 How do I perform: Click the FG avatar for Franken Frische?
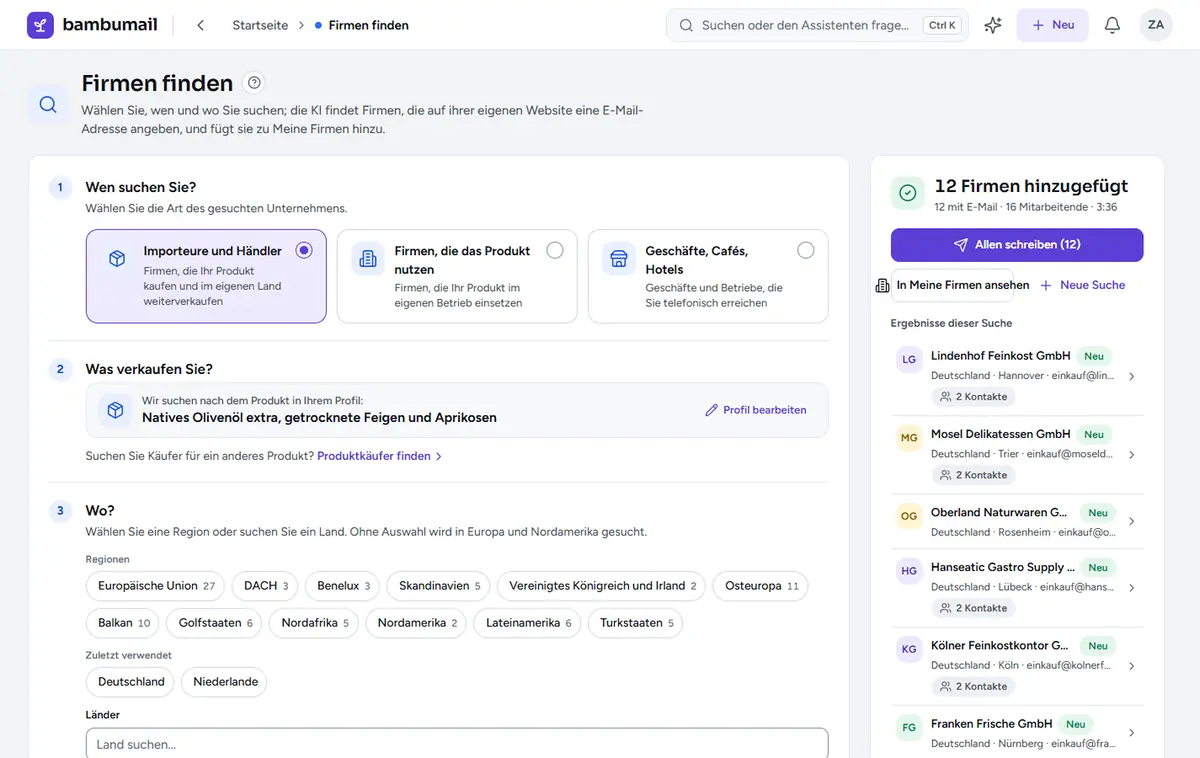909,727
